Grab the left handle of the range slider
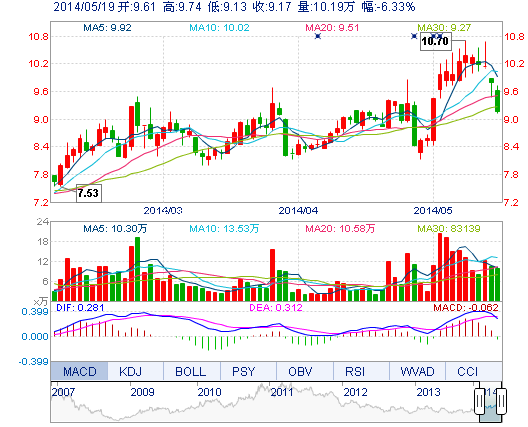Image resolution: width=528 pixels, height=427 pixels. [x=480, y=401]
